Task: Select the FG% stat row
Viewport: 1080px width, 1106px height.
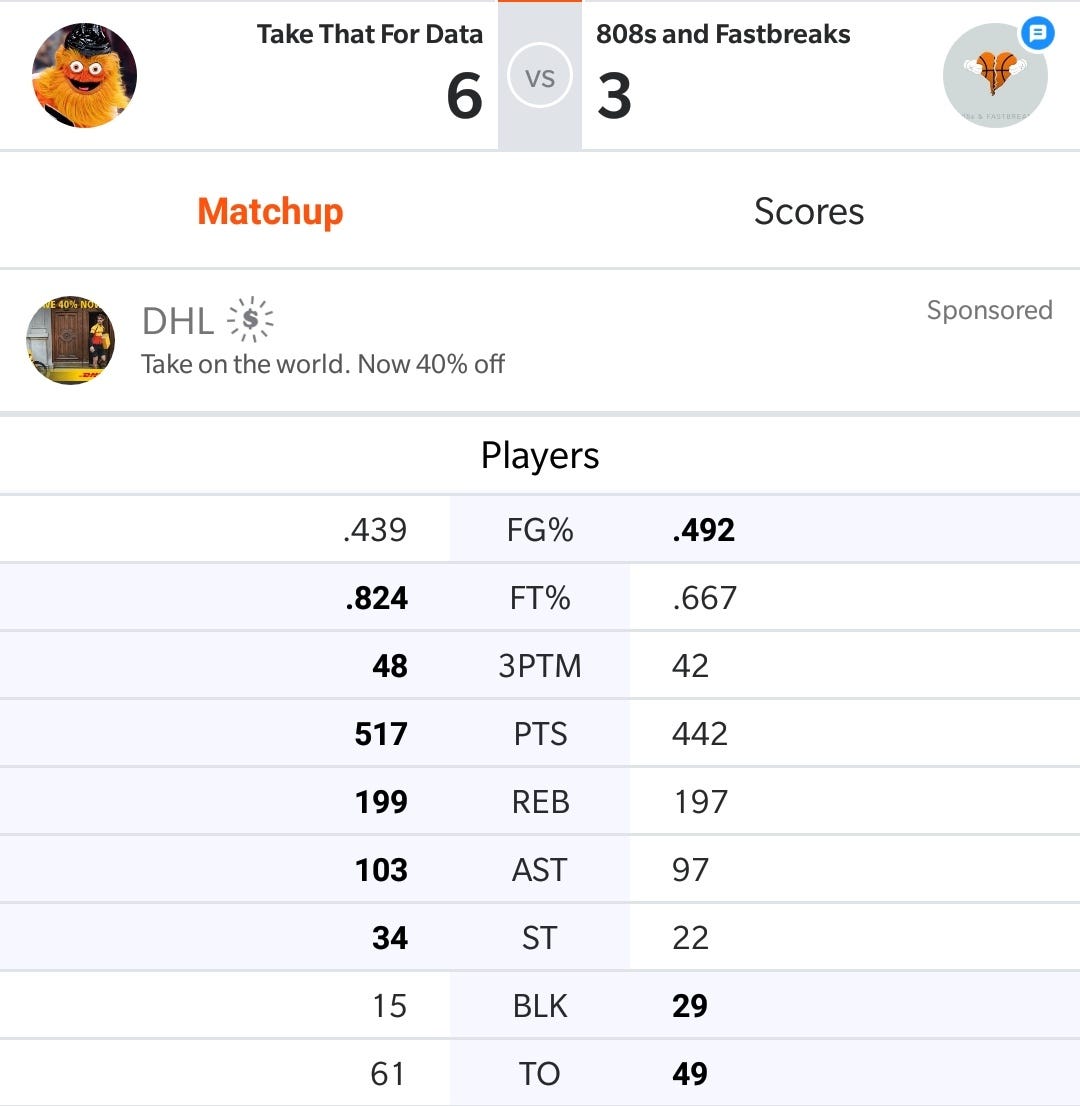Action: 540,529
